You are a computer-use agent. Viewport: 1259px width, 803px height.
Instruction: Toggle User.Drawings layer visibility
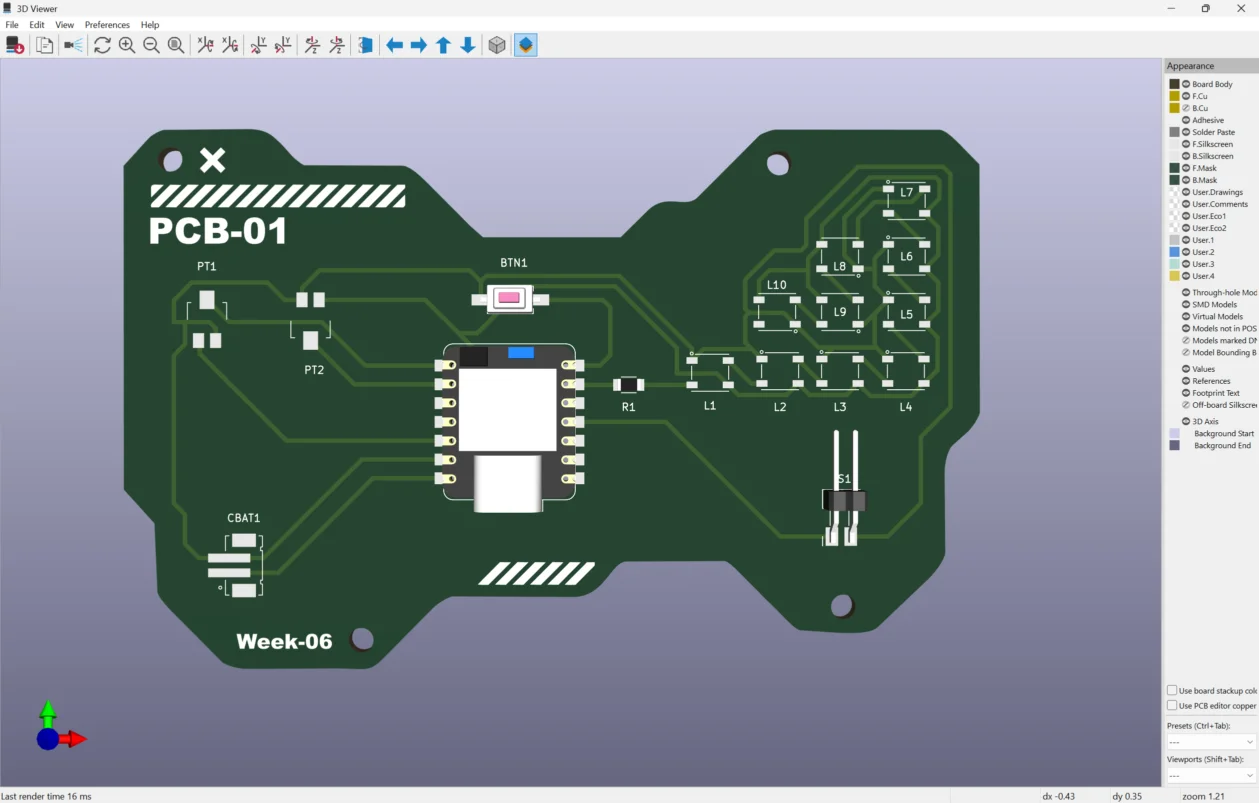tap(1186, 192)
